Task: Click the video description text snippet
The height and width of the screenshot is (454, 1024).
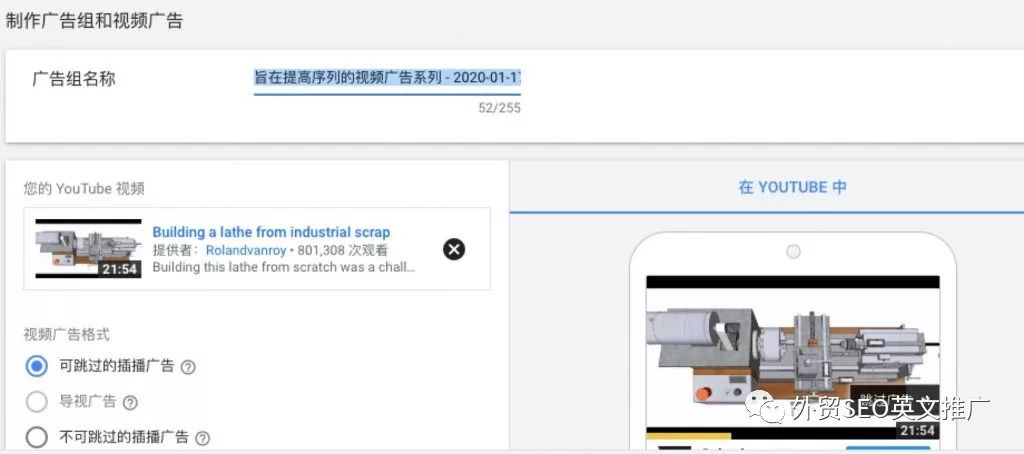Action: pyautogui.click(x=283, y=268)
